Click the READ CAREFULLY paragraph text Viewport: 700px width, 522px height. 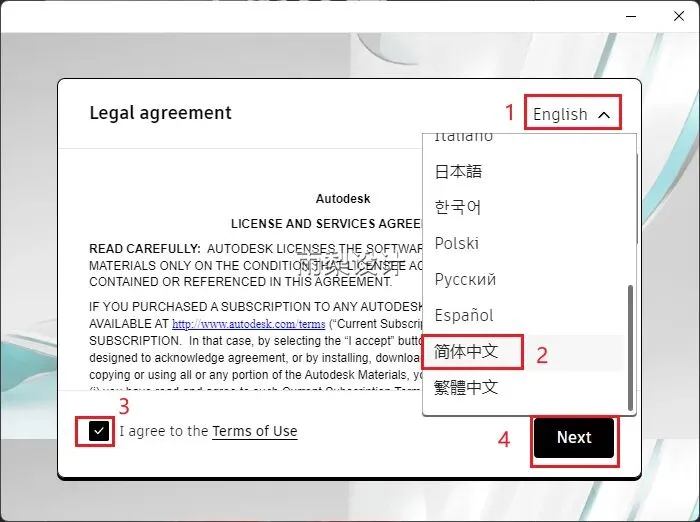tap(256, 265)
